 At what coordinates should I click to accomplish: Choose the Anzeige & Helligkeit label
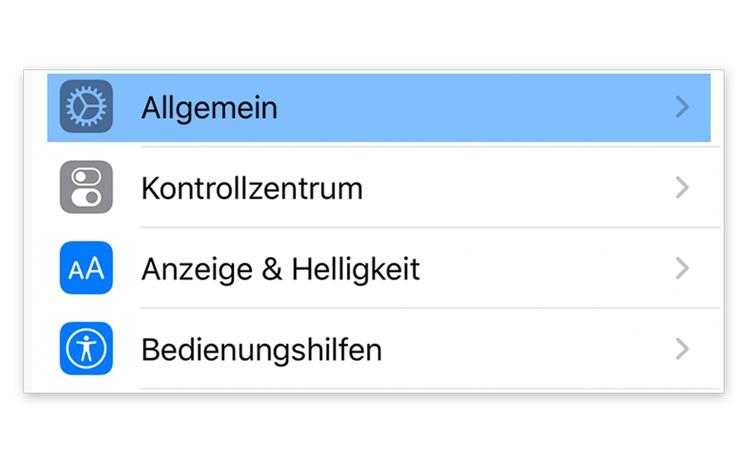click(x=280, y=269)
